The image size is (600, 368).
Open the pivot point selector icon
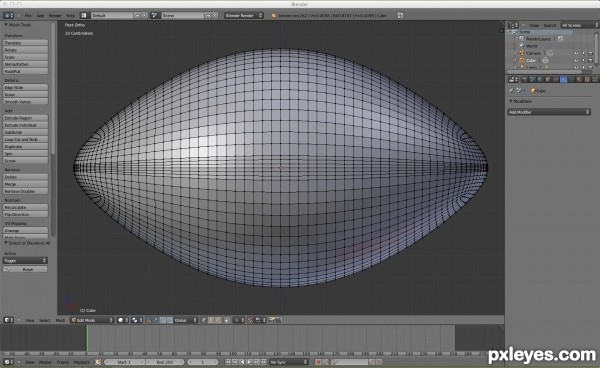[x=137, y=320]
